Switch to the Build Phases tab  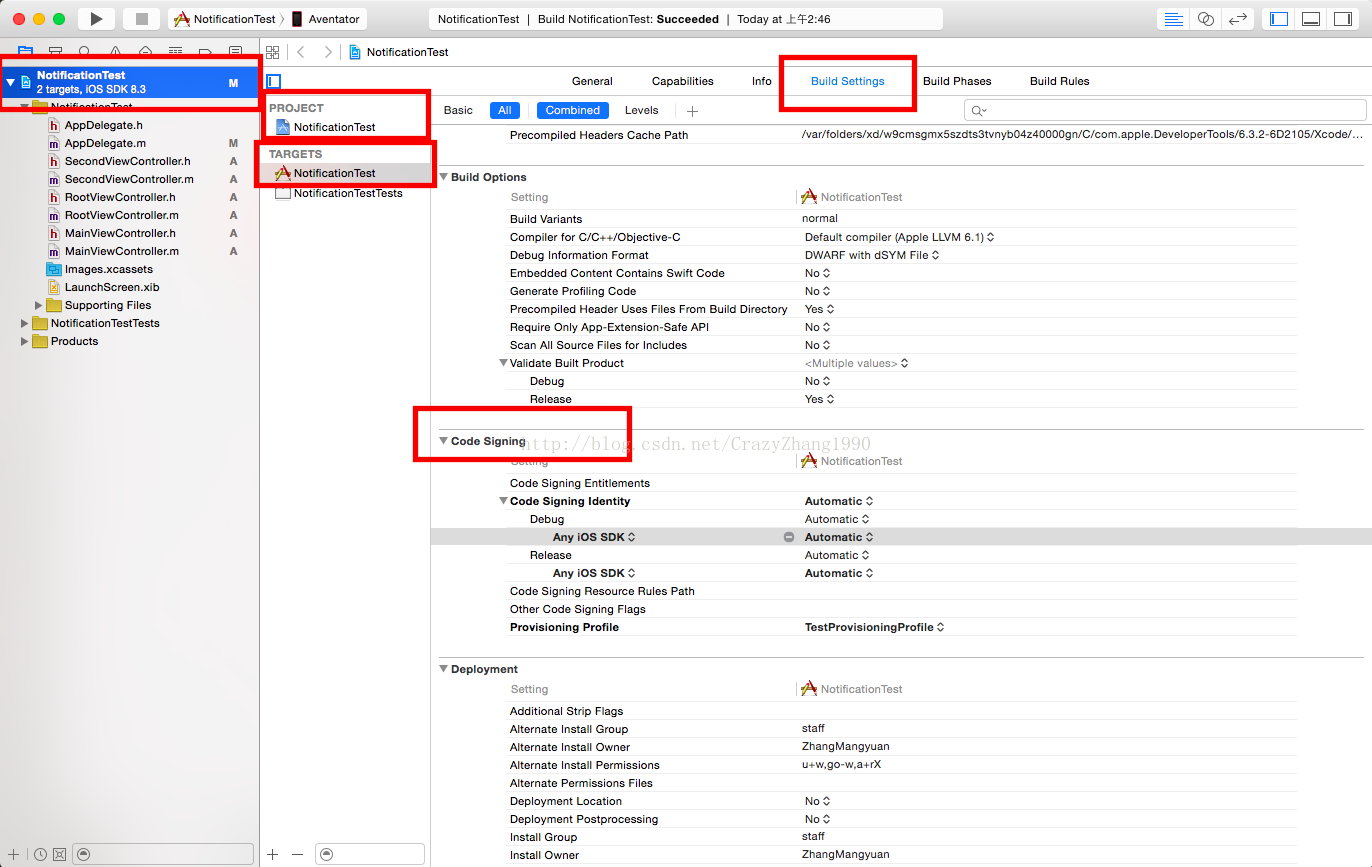pos(957,81)
